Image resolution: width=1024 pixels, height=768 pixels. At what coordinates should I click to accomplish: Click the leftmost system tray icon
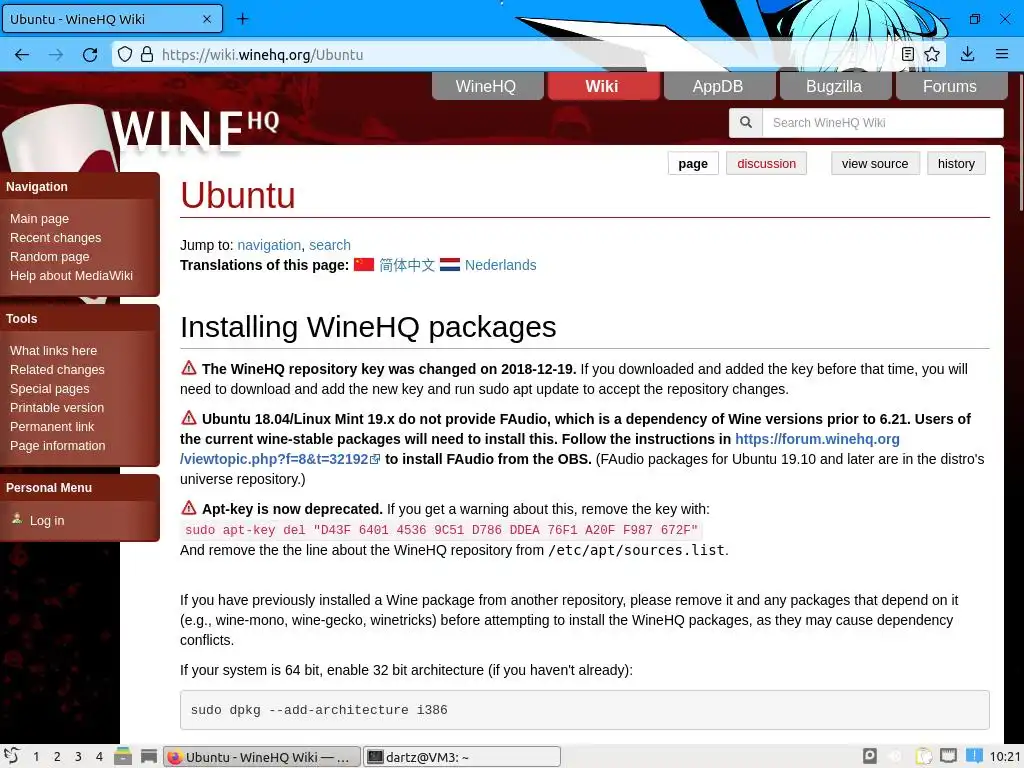[x=870, y=756]
